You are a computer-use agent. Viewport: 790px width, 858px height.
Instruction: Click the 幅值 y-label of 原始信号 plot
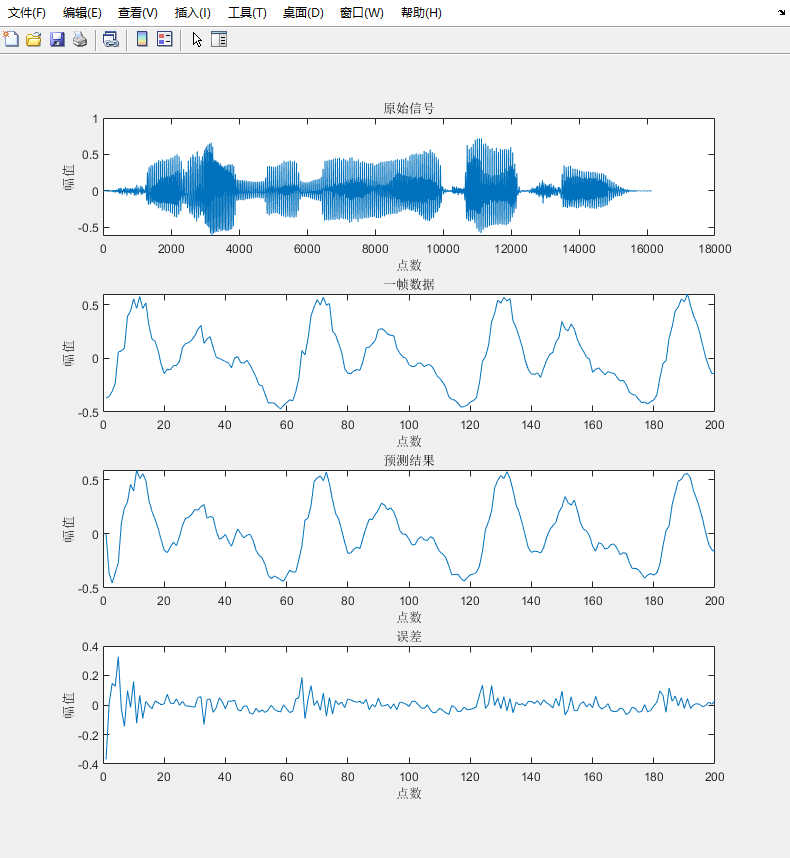tap(68, 177)
